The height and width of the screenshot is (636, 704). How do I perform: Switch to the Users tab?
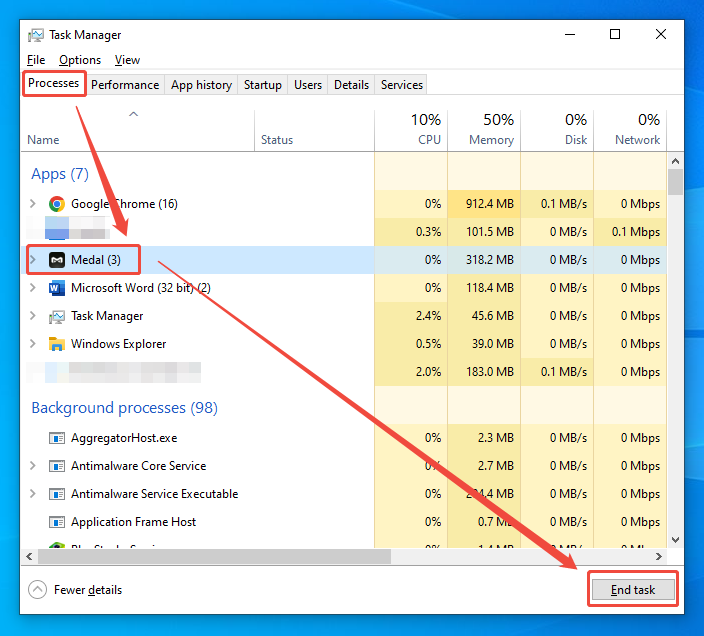tap(308, 85)
